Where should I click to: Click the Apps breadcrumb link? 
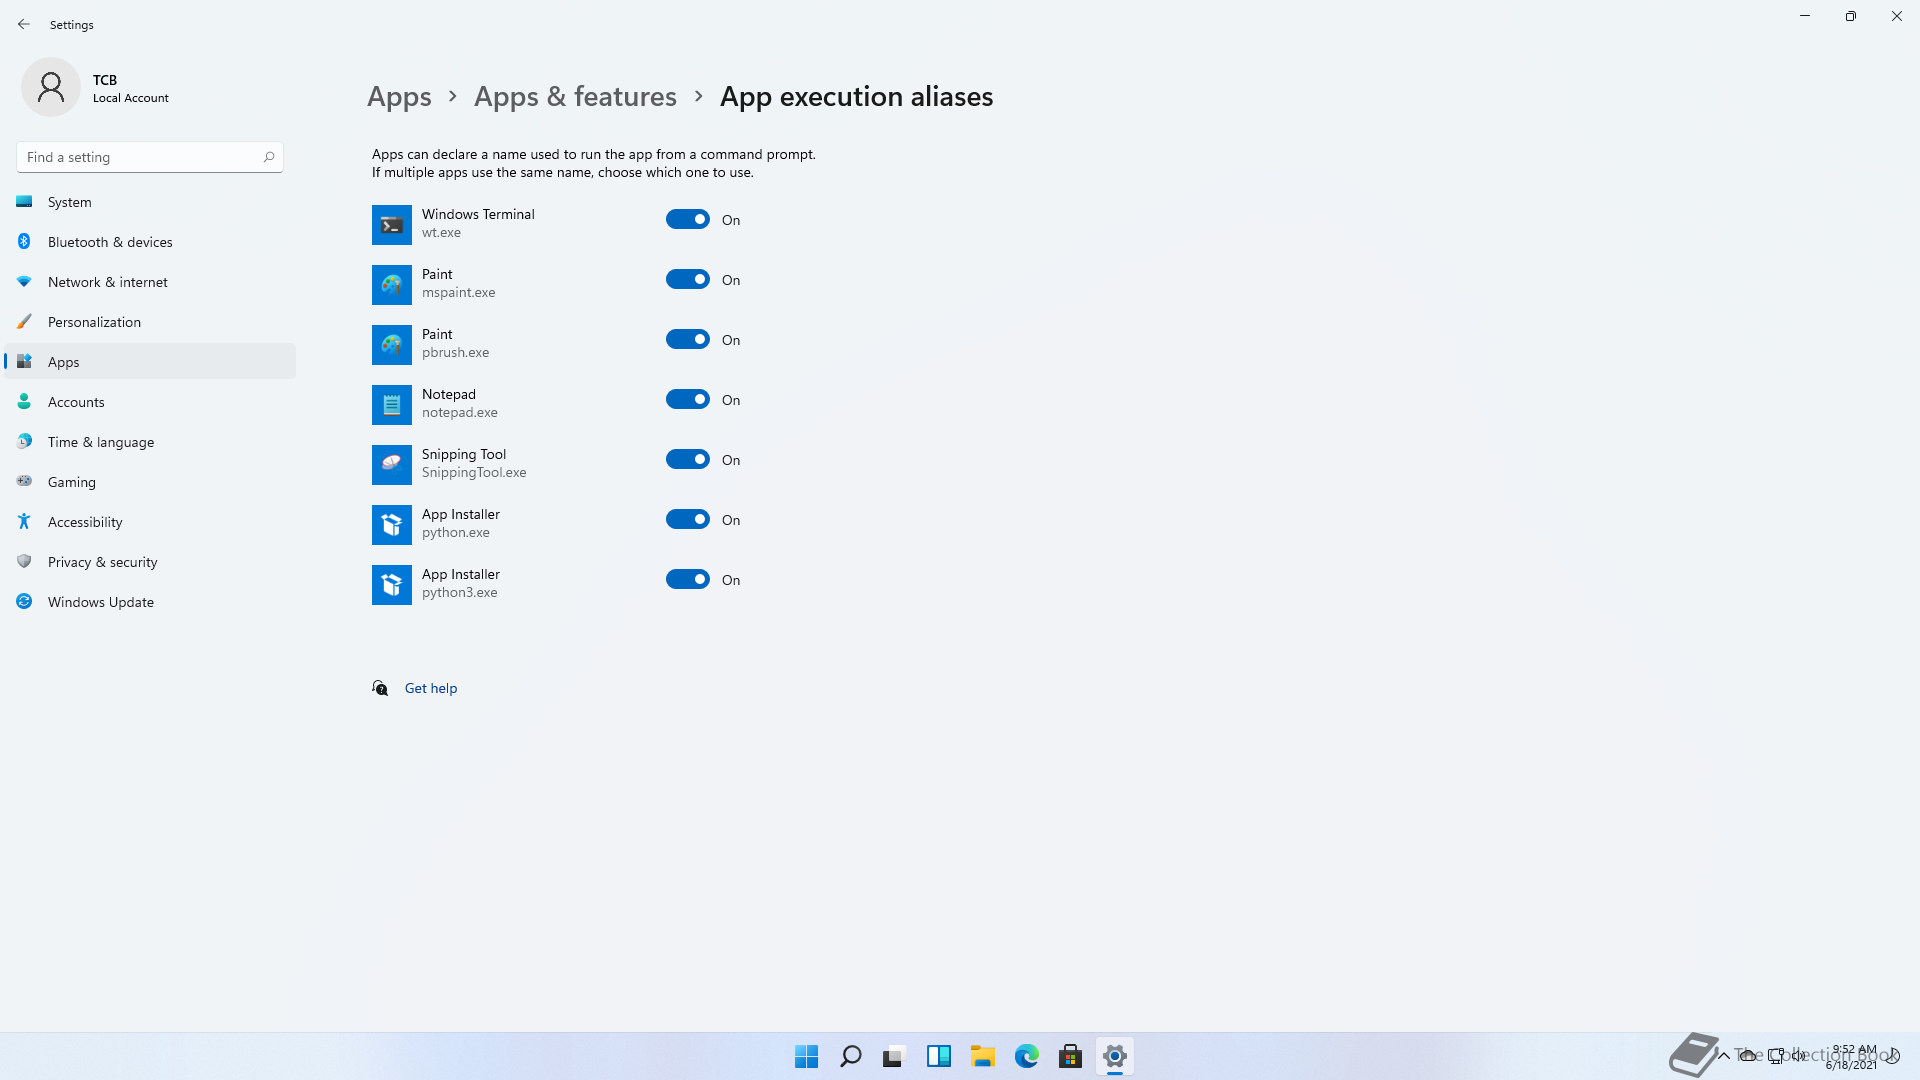(399, 97)
